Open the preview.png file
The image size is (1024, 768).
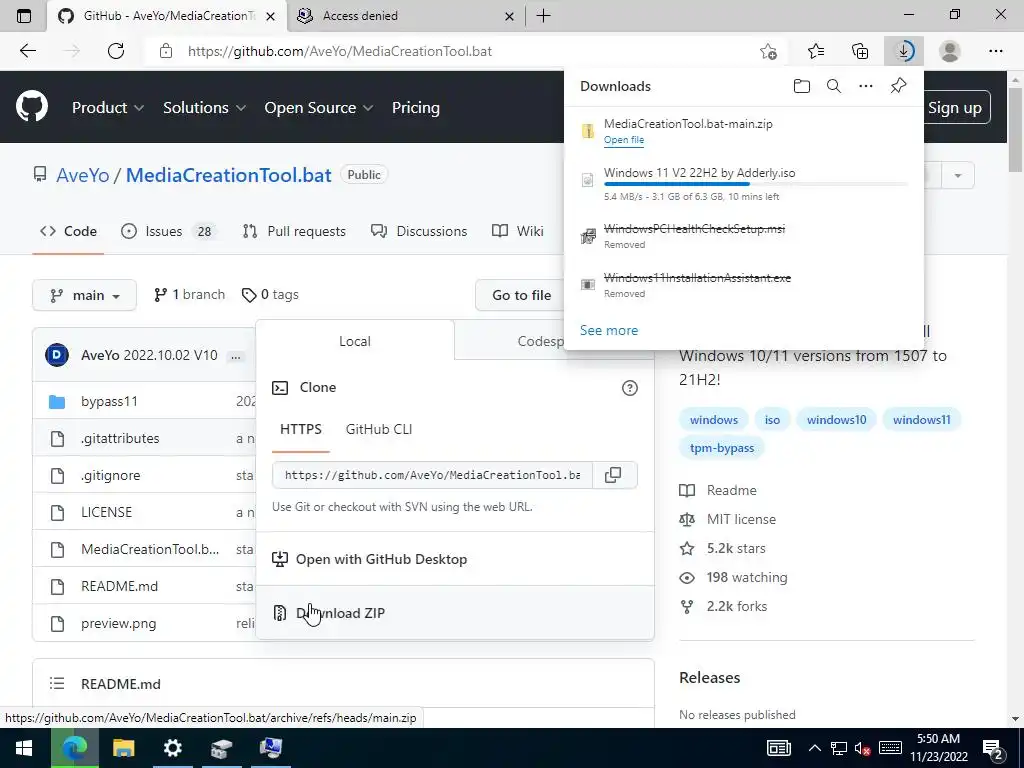pos(118,624)
